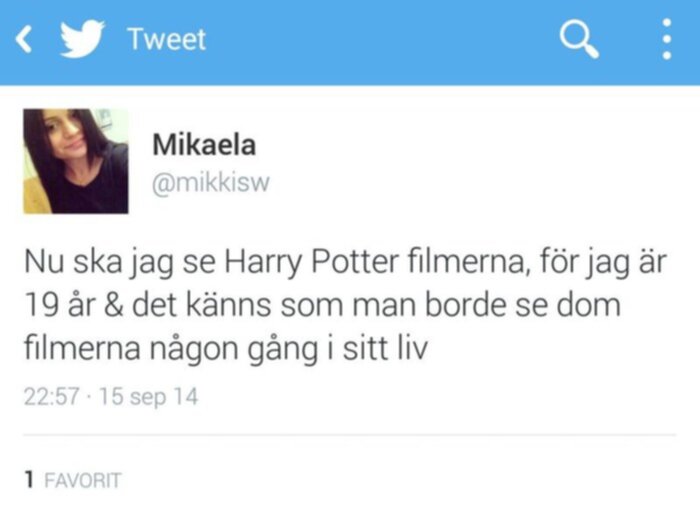The height and width of the screenshot is (514, 700).
Task: Open search with the magnifier icon
Action: click(579, 39)
